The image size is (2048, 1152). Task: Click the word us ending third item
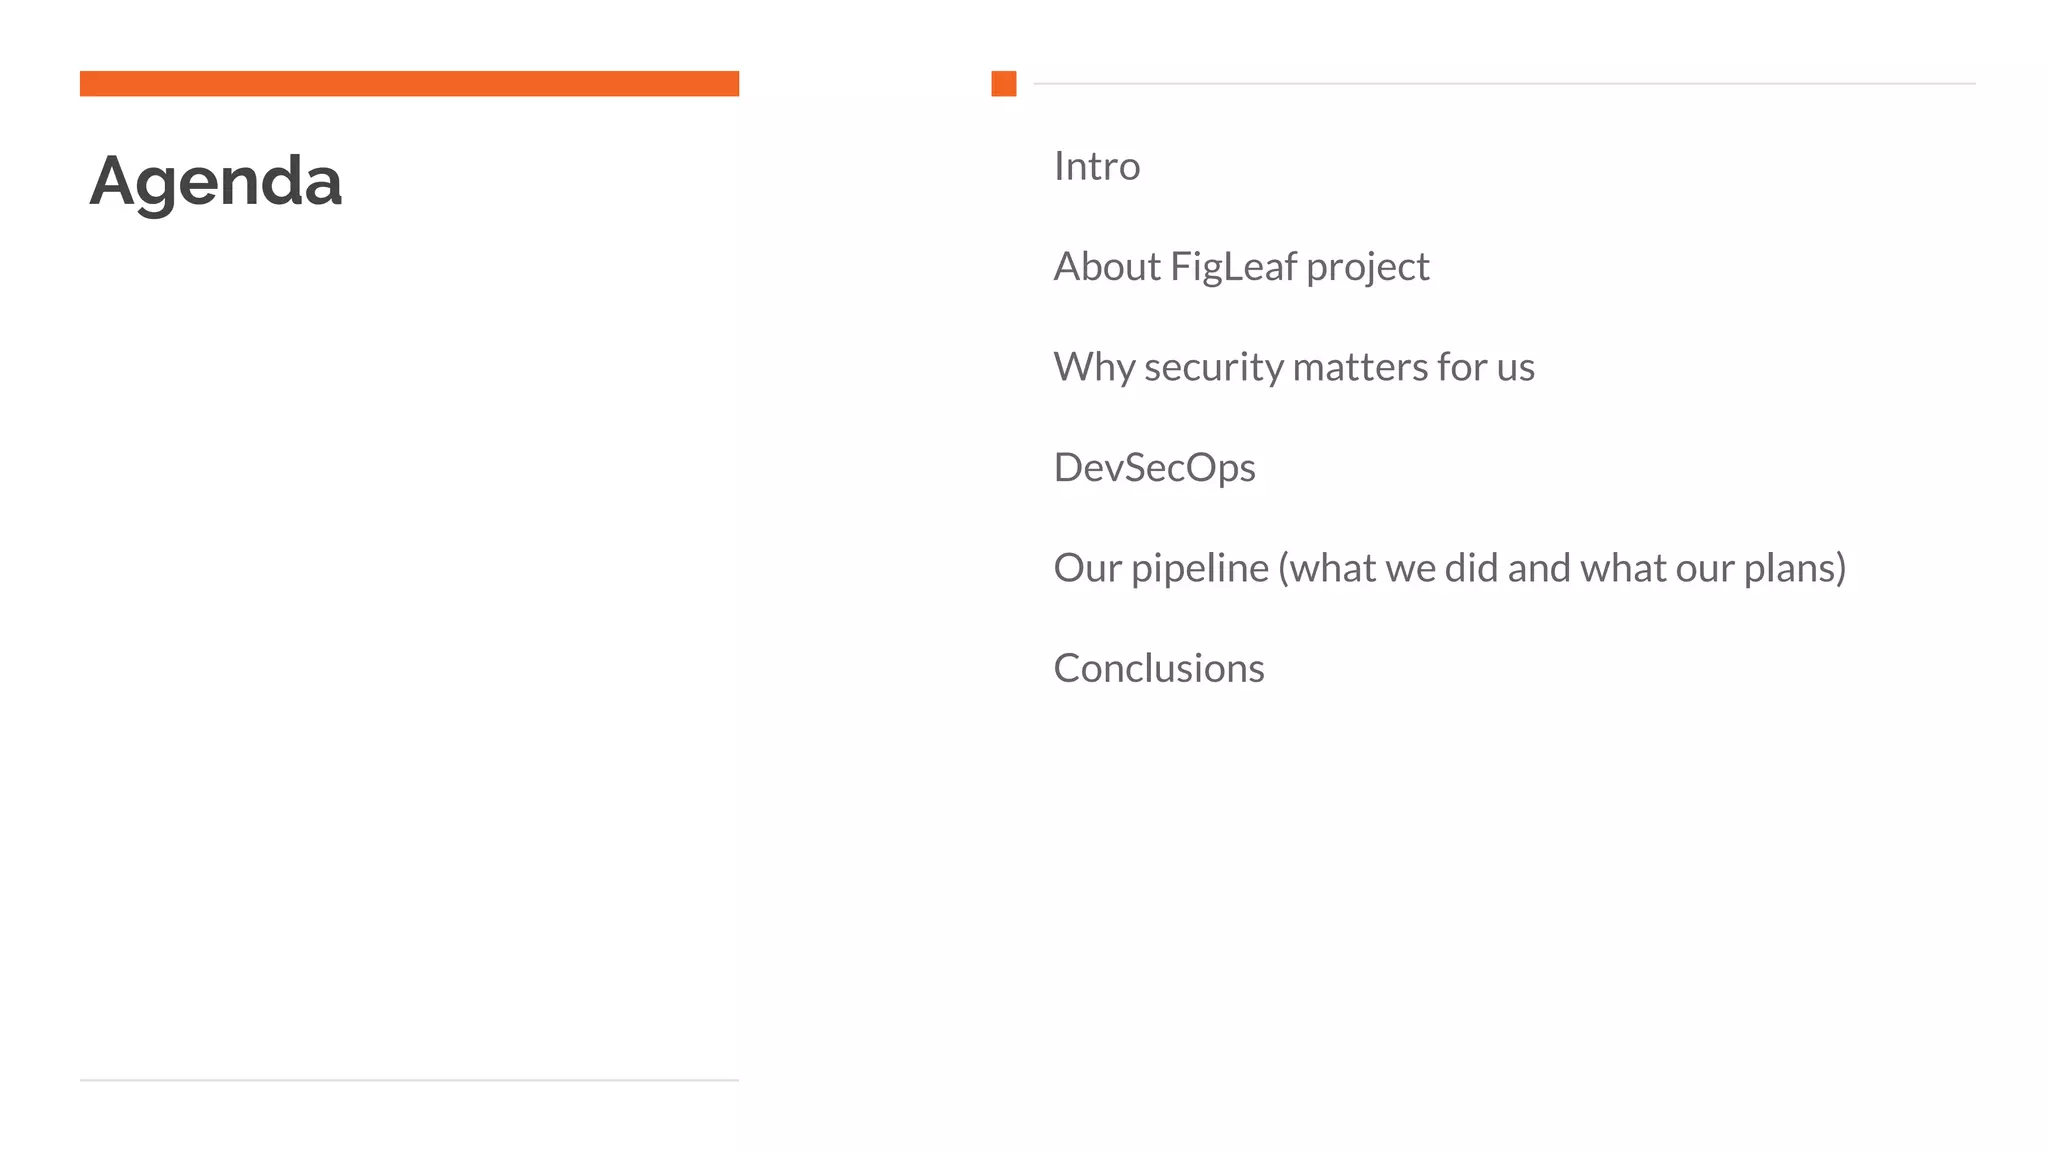tap(1516, 369)
